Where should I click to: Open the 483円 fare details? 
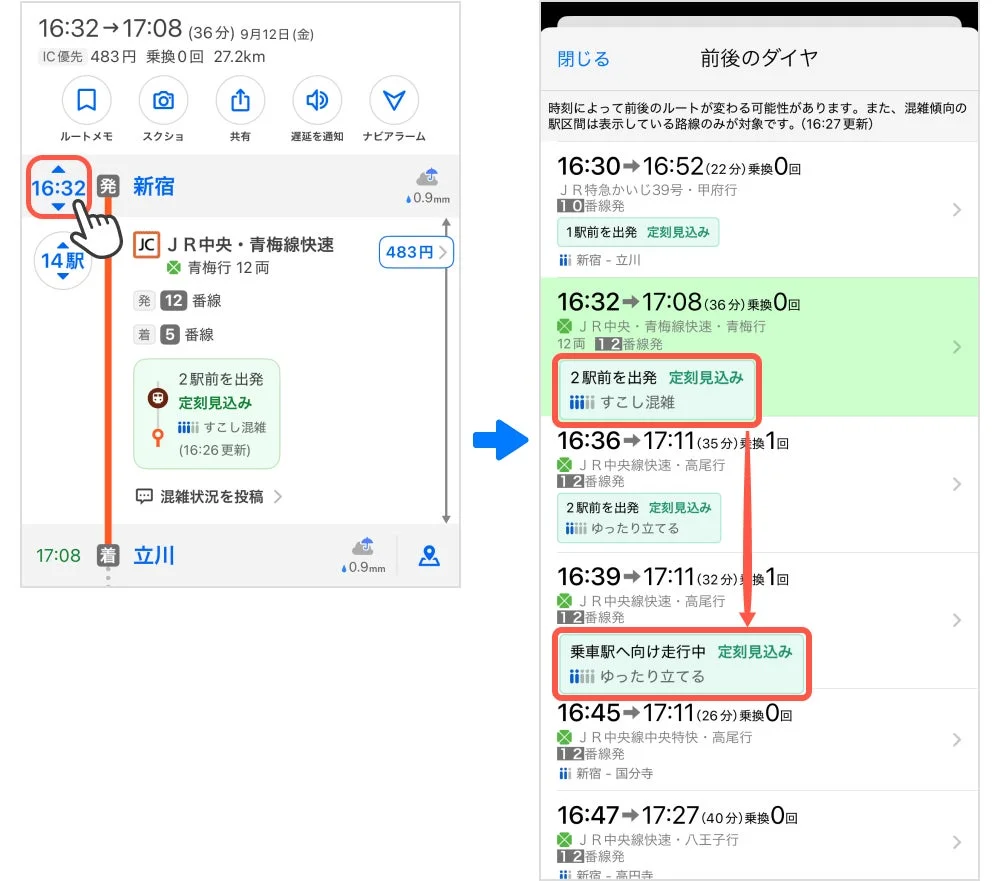coord(415,253)
